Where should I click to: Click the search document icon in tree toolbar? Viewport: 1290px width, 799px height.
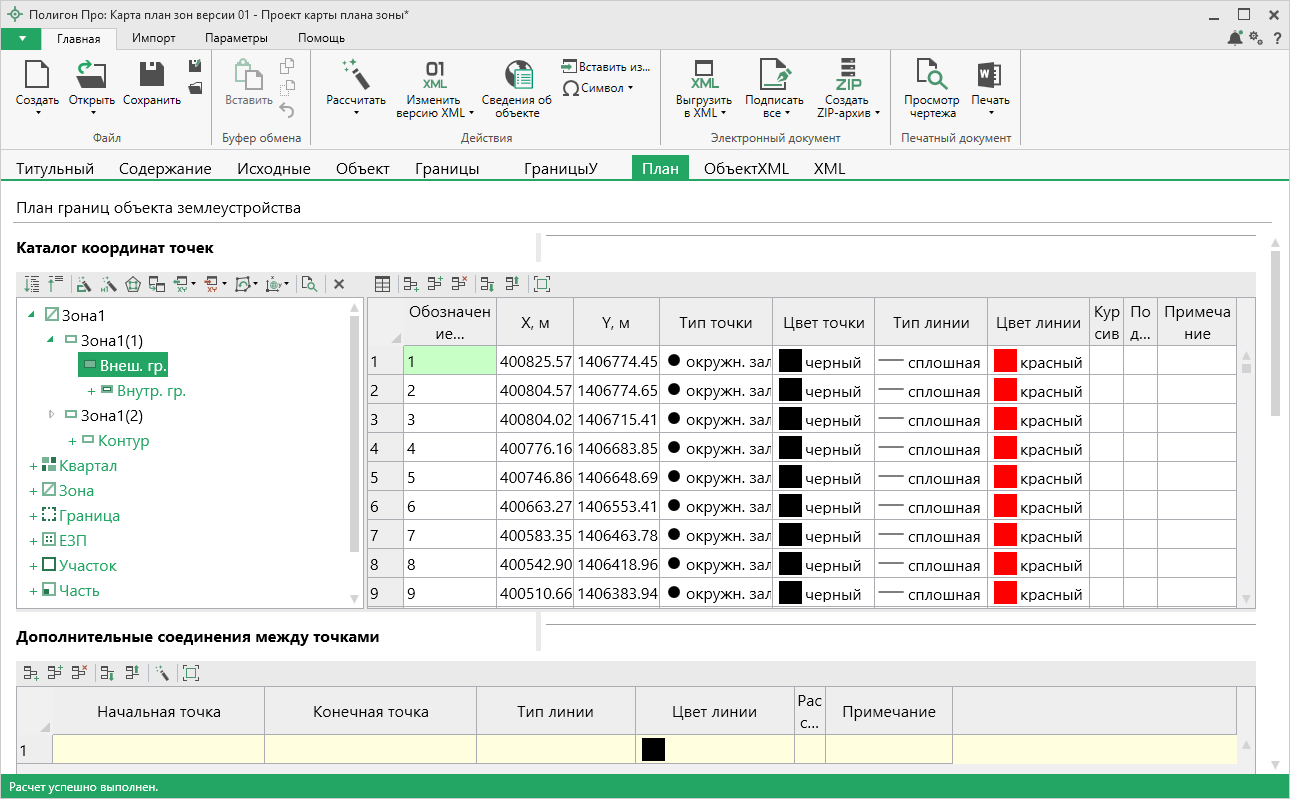[x=310, y=284]
